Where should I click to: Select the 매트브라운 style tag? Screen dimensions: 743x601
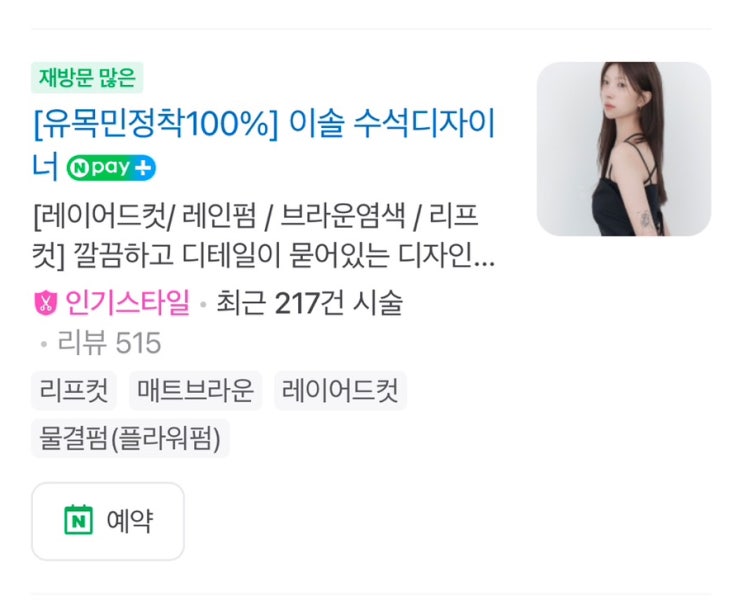[195, 391]
